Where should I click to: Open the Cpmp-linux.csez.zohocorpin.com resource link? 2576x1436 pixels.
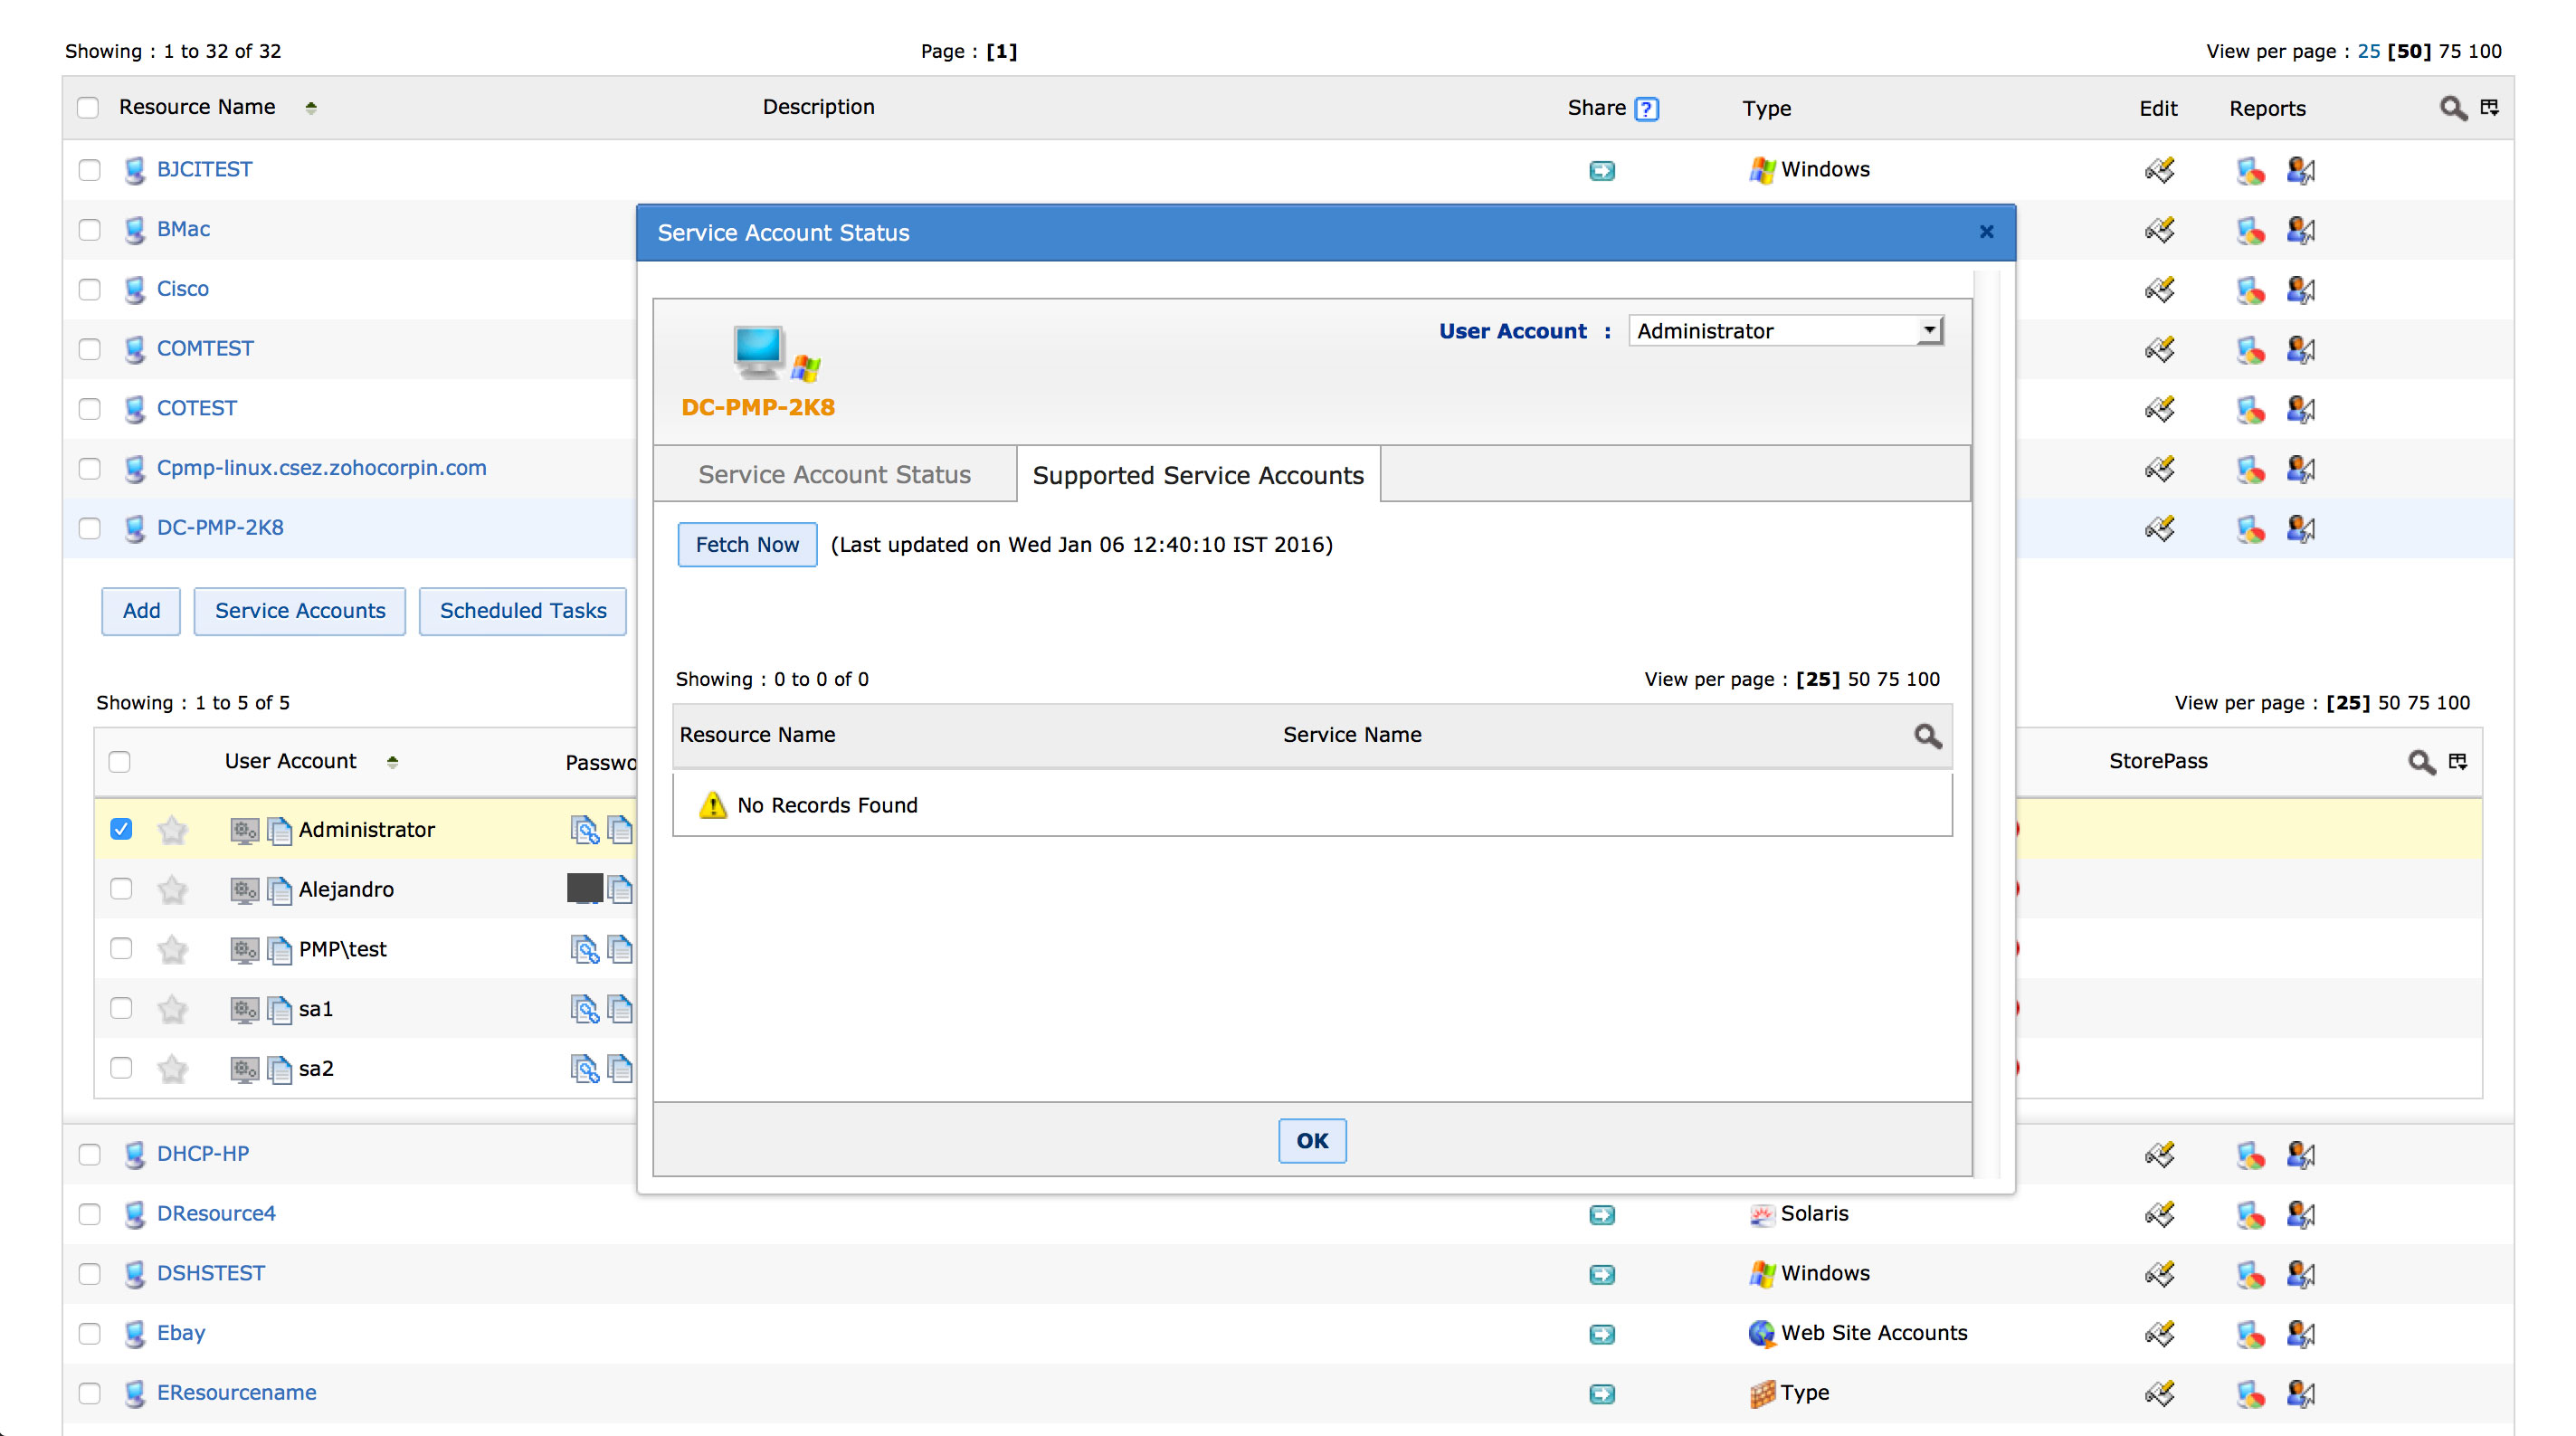321,468
